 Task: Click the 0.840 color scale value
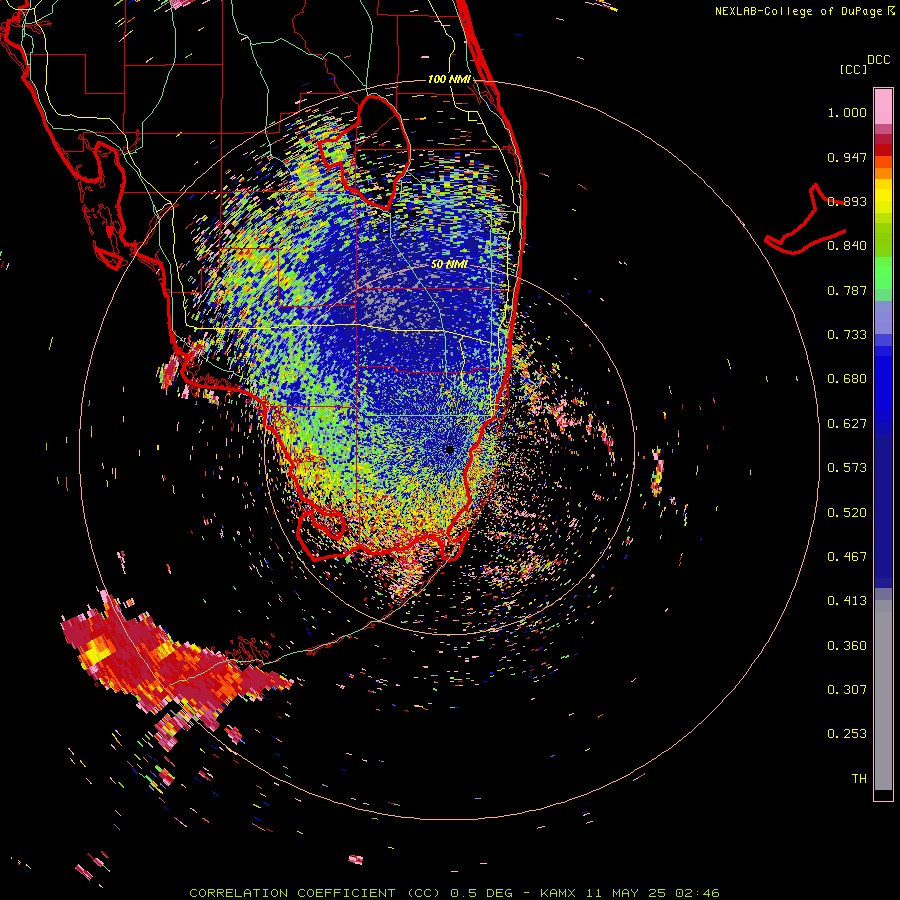tap(847, 246)
